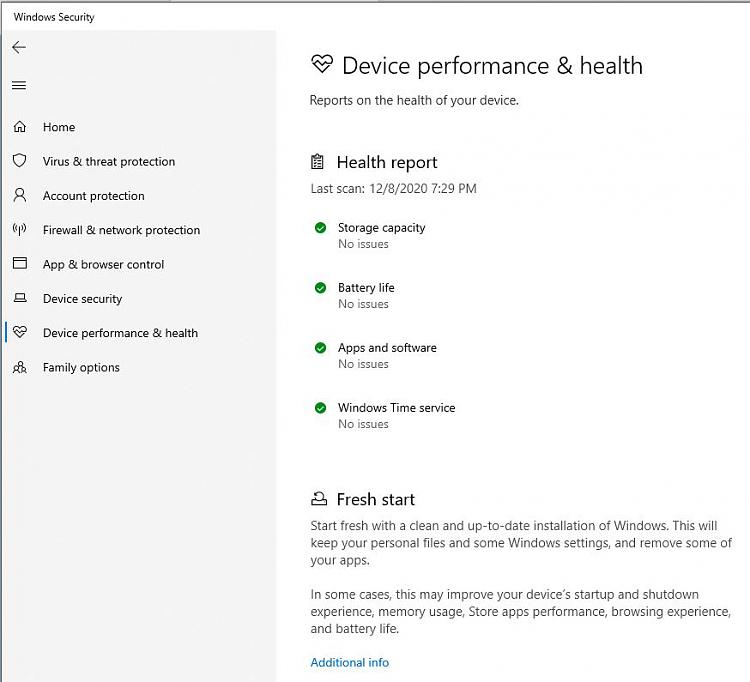Select Device performance & health sidebar item
This screenshot has height=682, width=750.
click(121, 333)
